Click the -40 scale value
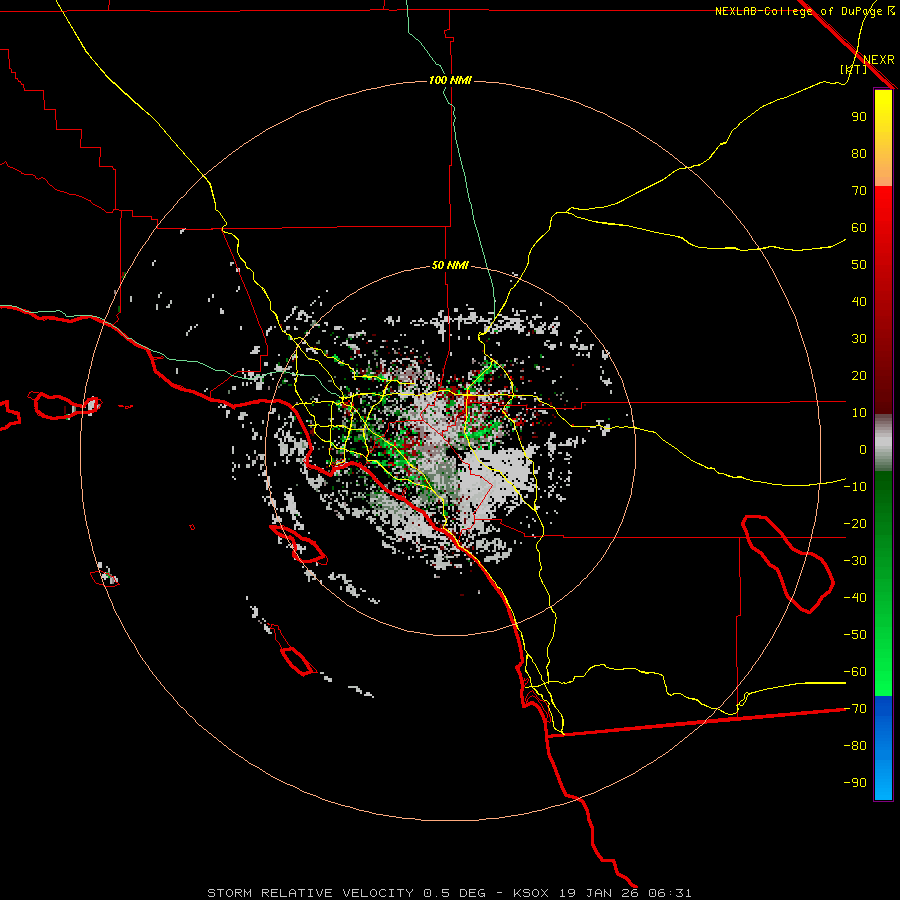 [x=855, y=598]
